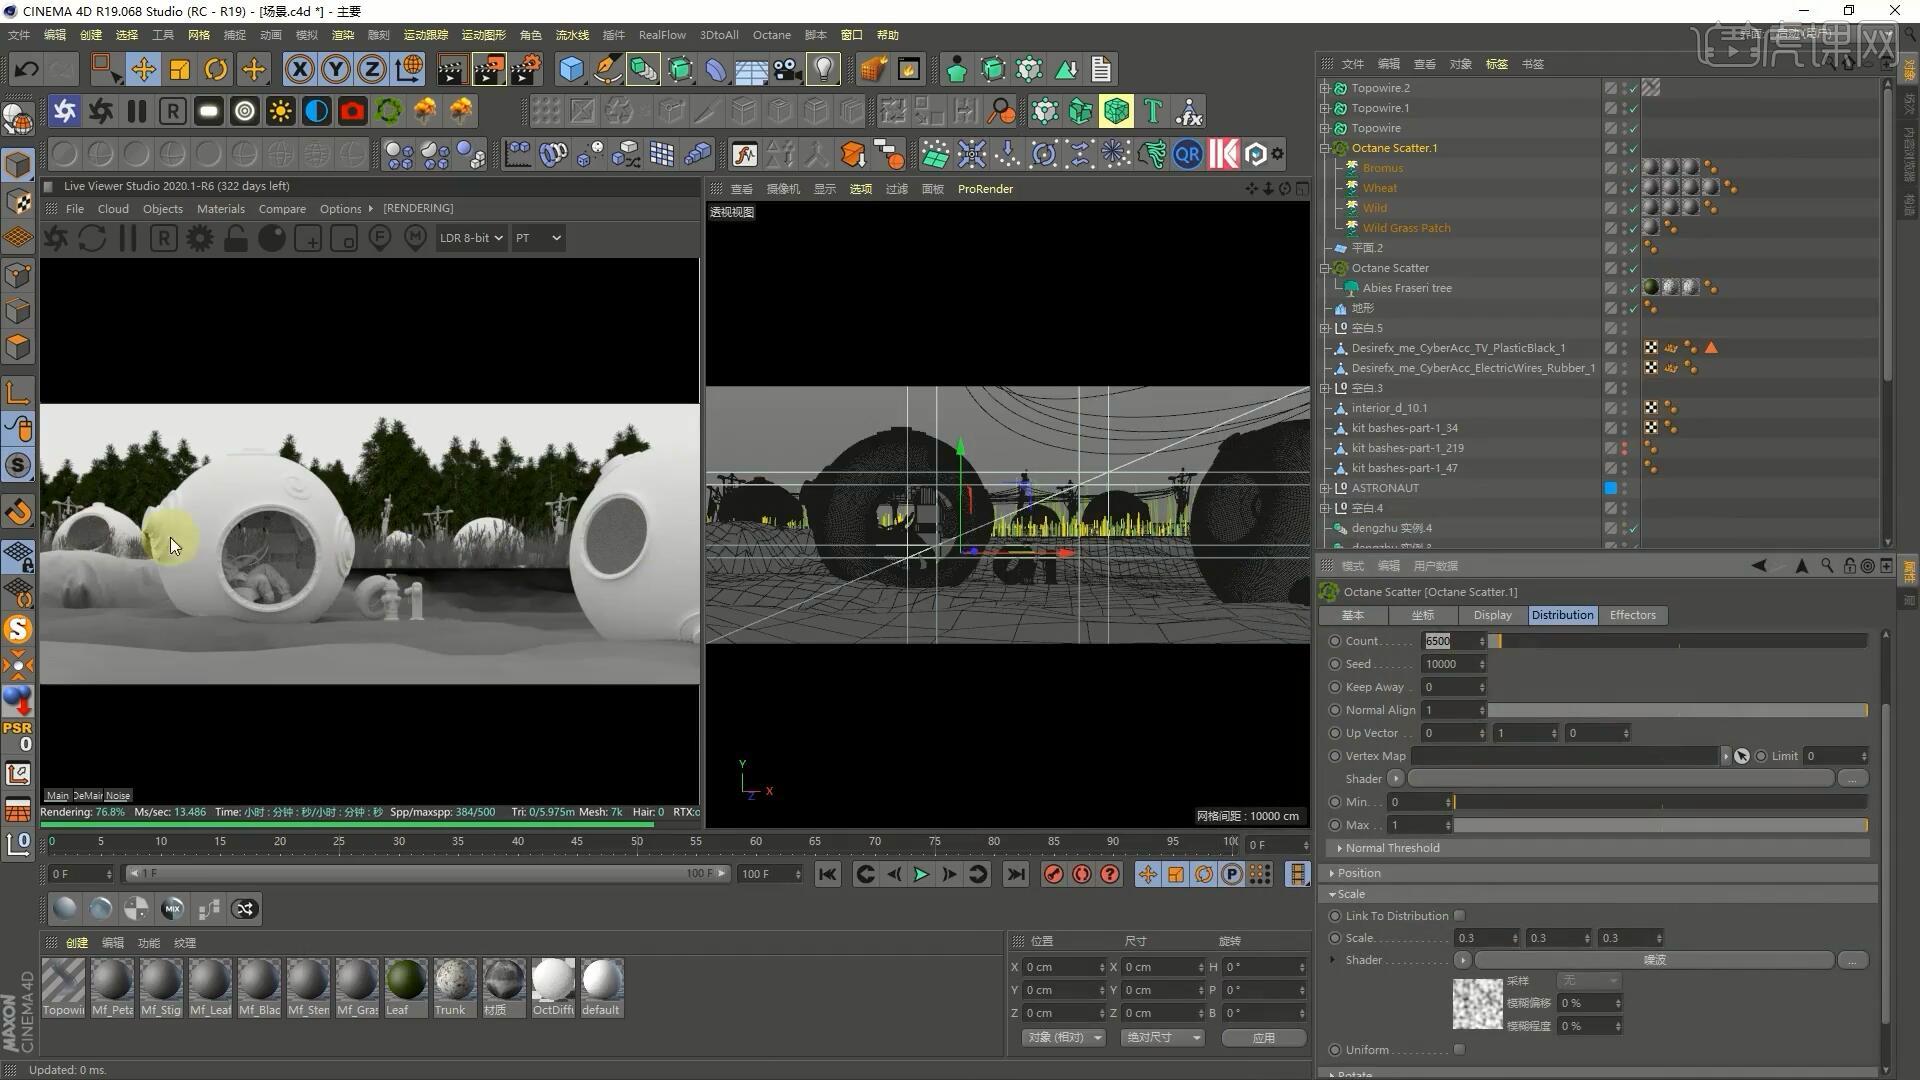Go to start of timeline

click(x=828, y=874)
